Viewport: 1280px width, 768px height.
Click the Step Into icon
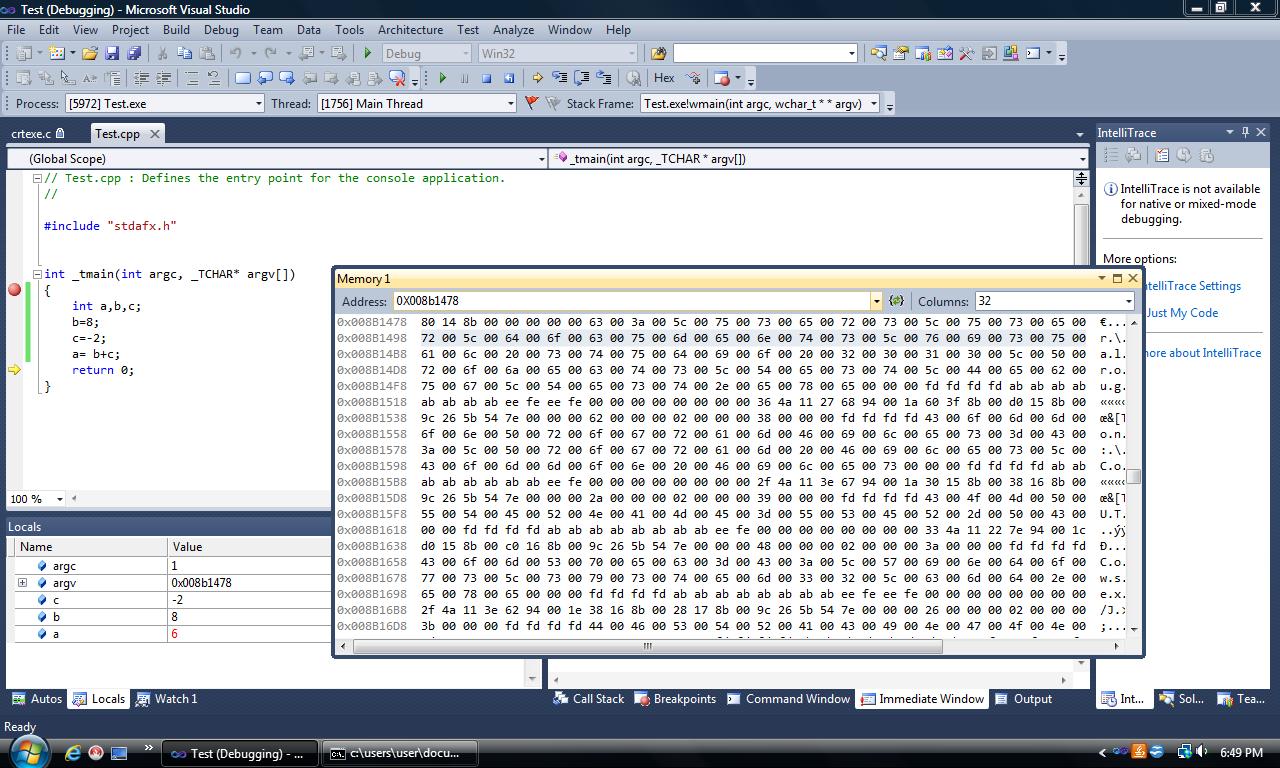click(559, 77)
